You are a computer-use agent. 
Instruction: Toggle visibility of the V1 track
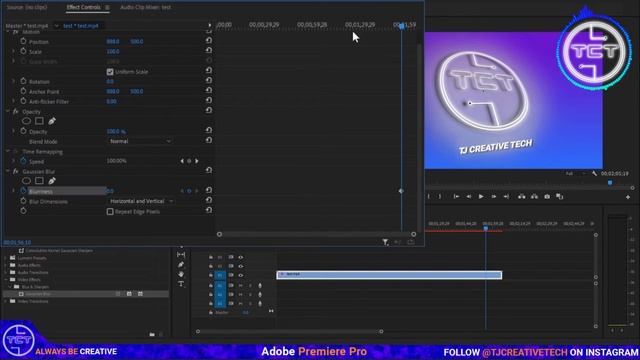(x=240, y=275)
